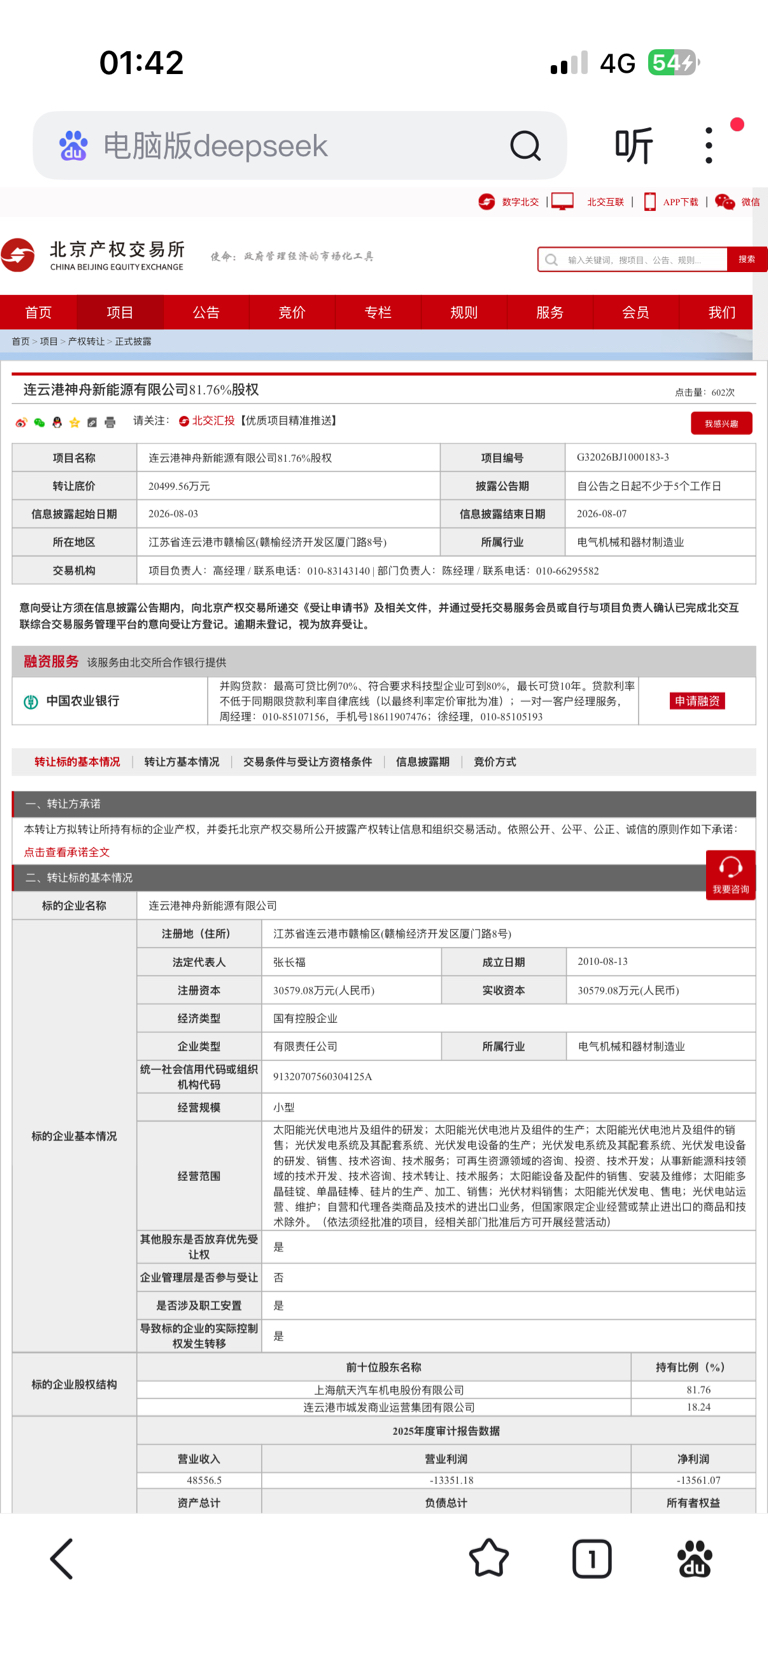Screen dimensions: 768x1670
Task: Tap the 数字北交 logo icon
Action: pyautogui.click(x=486, y=201)
